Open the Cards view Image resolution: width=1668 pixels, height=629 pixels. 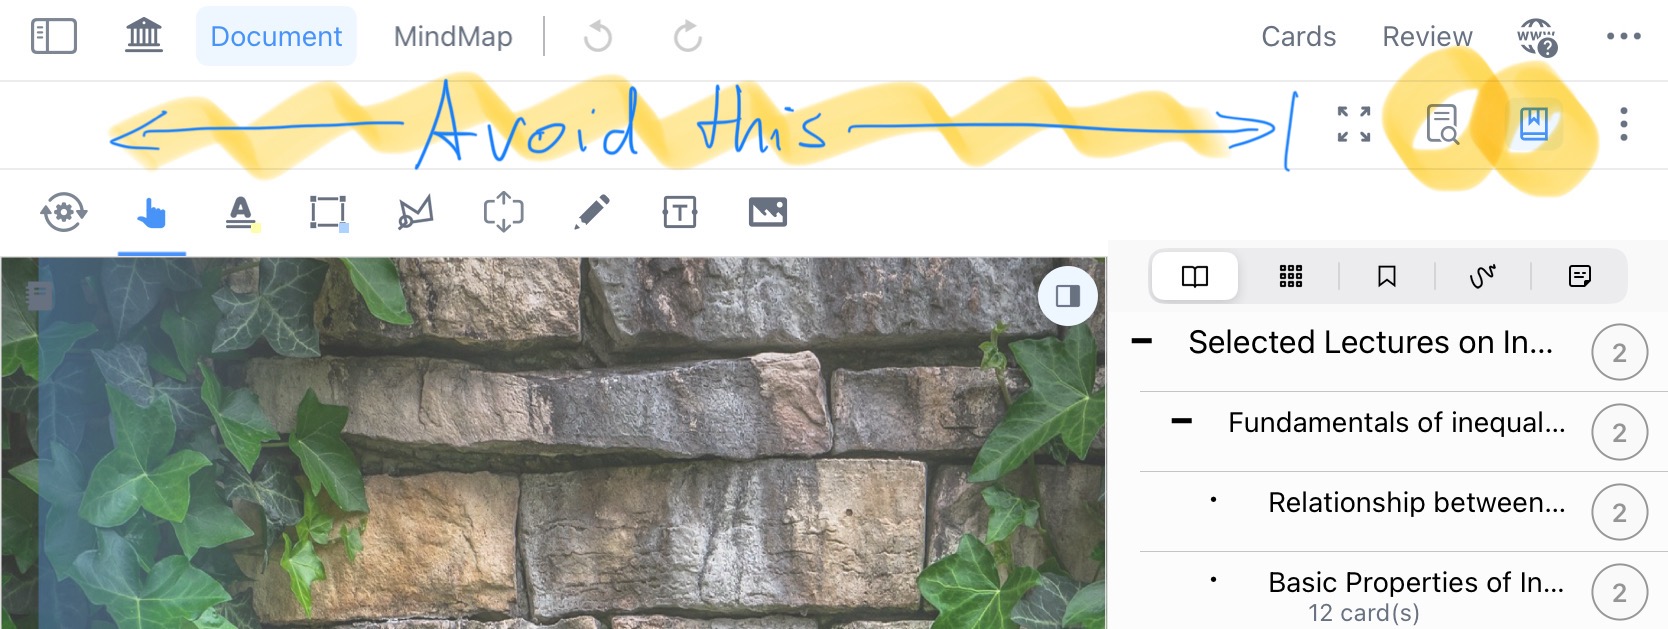coord(1298,36)
